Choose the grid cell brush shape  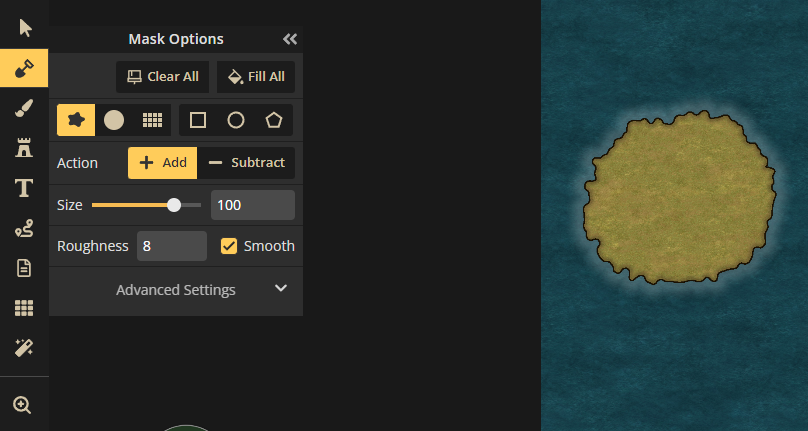click(152, 120)
